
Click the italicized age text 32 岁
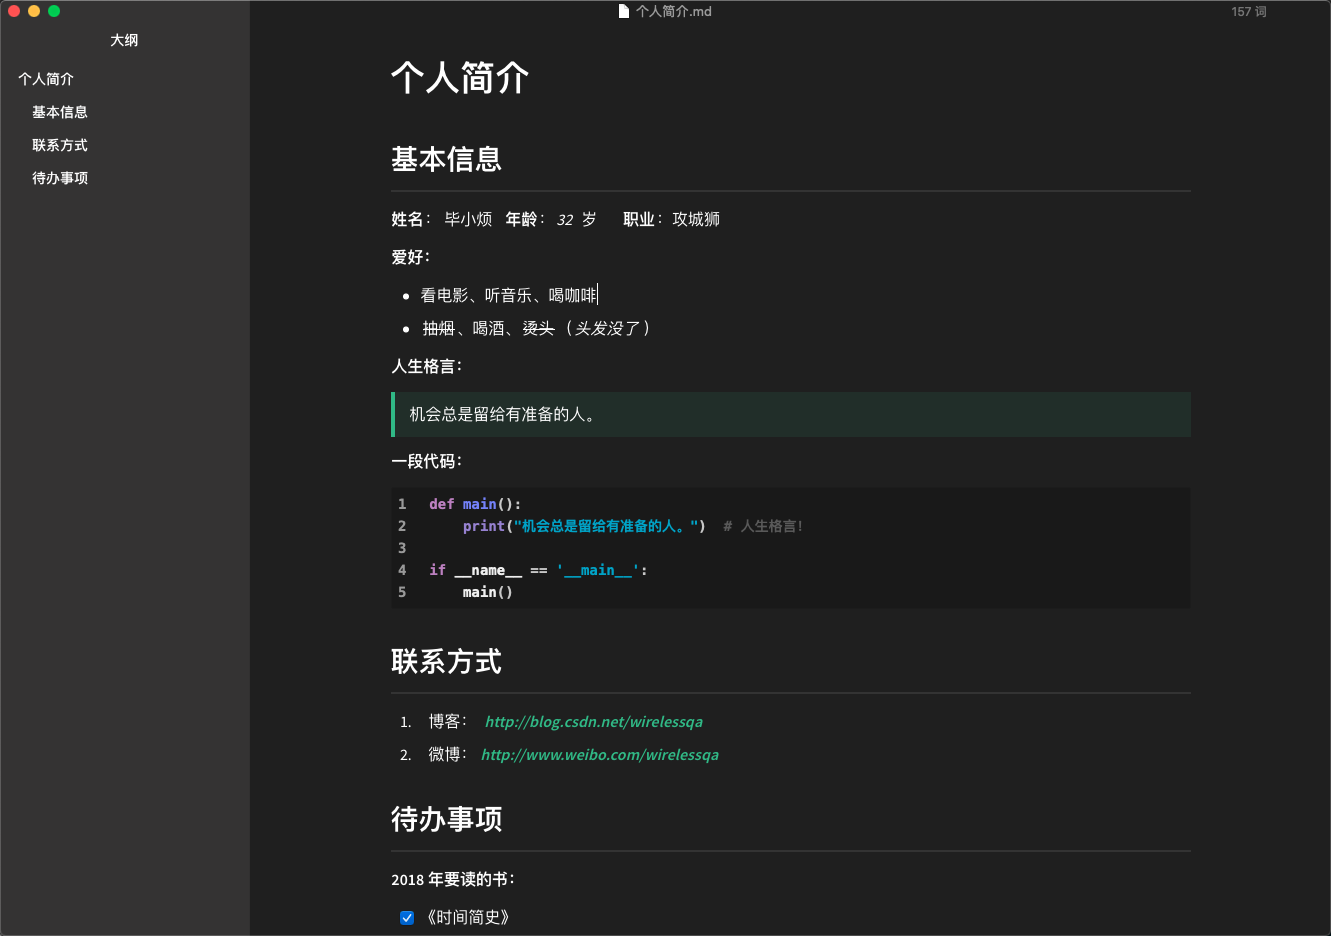(x=572, y=219)
